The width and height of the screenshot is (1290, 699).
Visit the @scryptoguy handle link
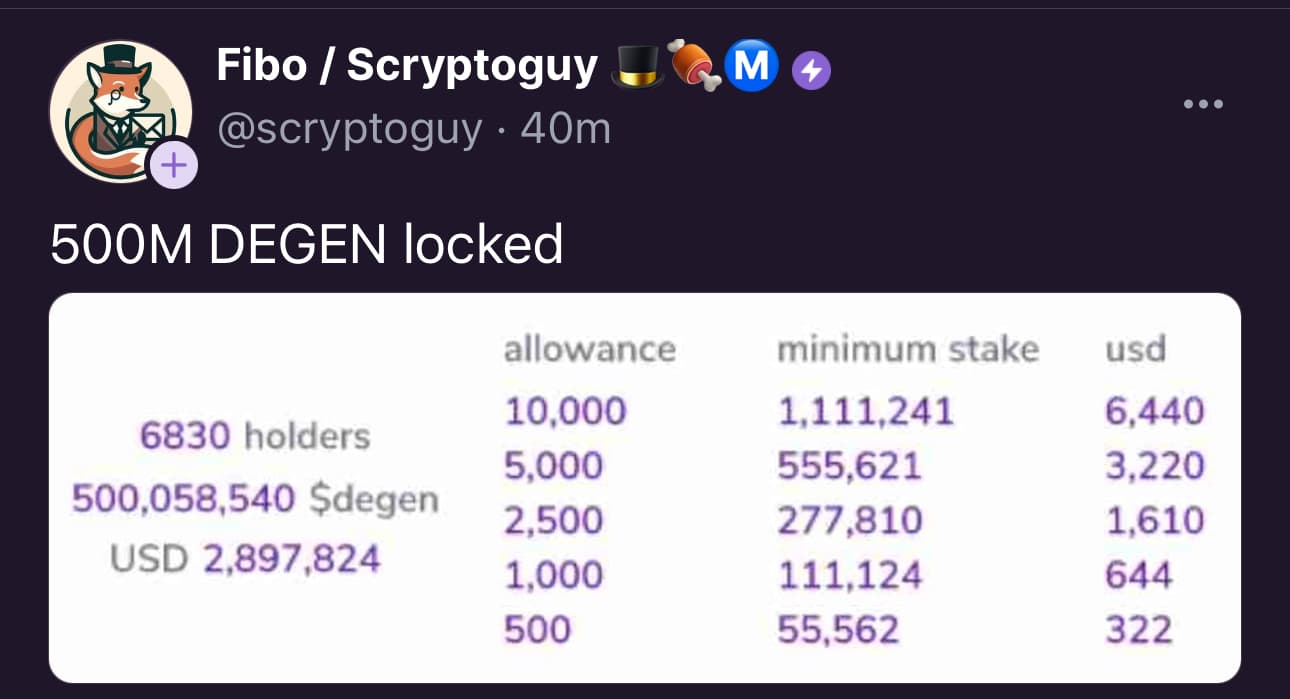tap(349, 129)
